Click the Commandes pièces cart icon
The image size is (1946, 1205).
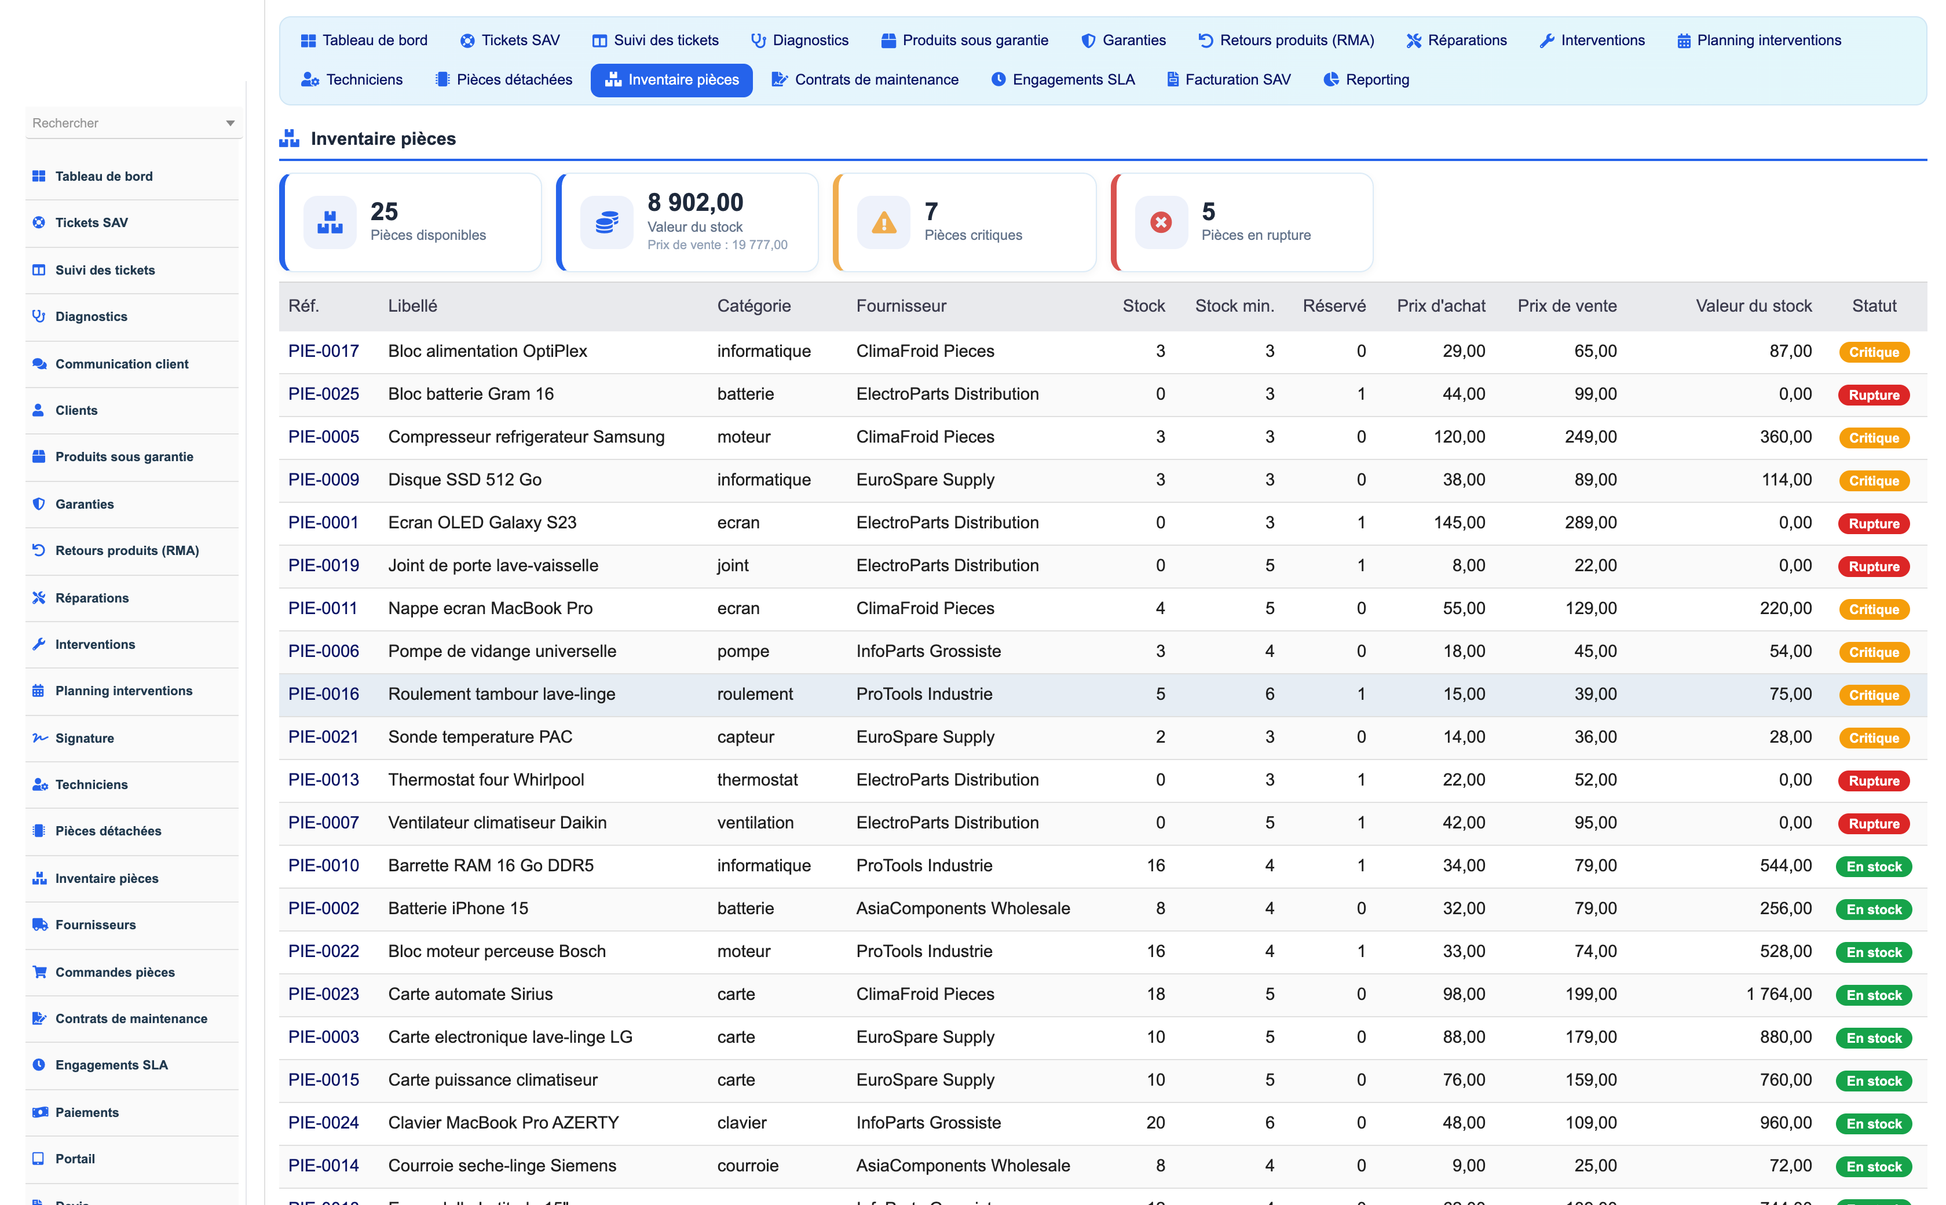tap(39, 972)
